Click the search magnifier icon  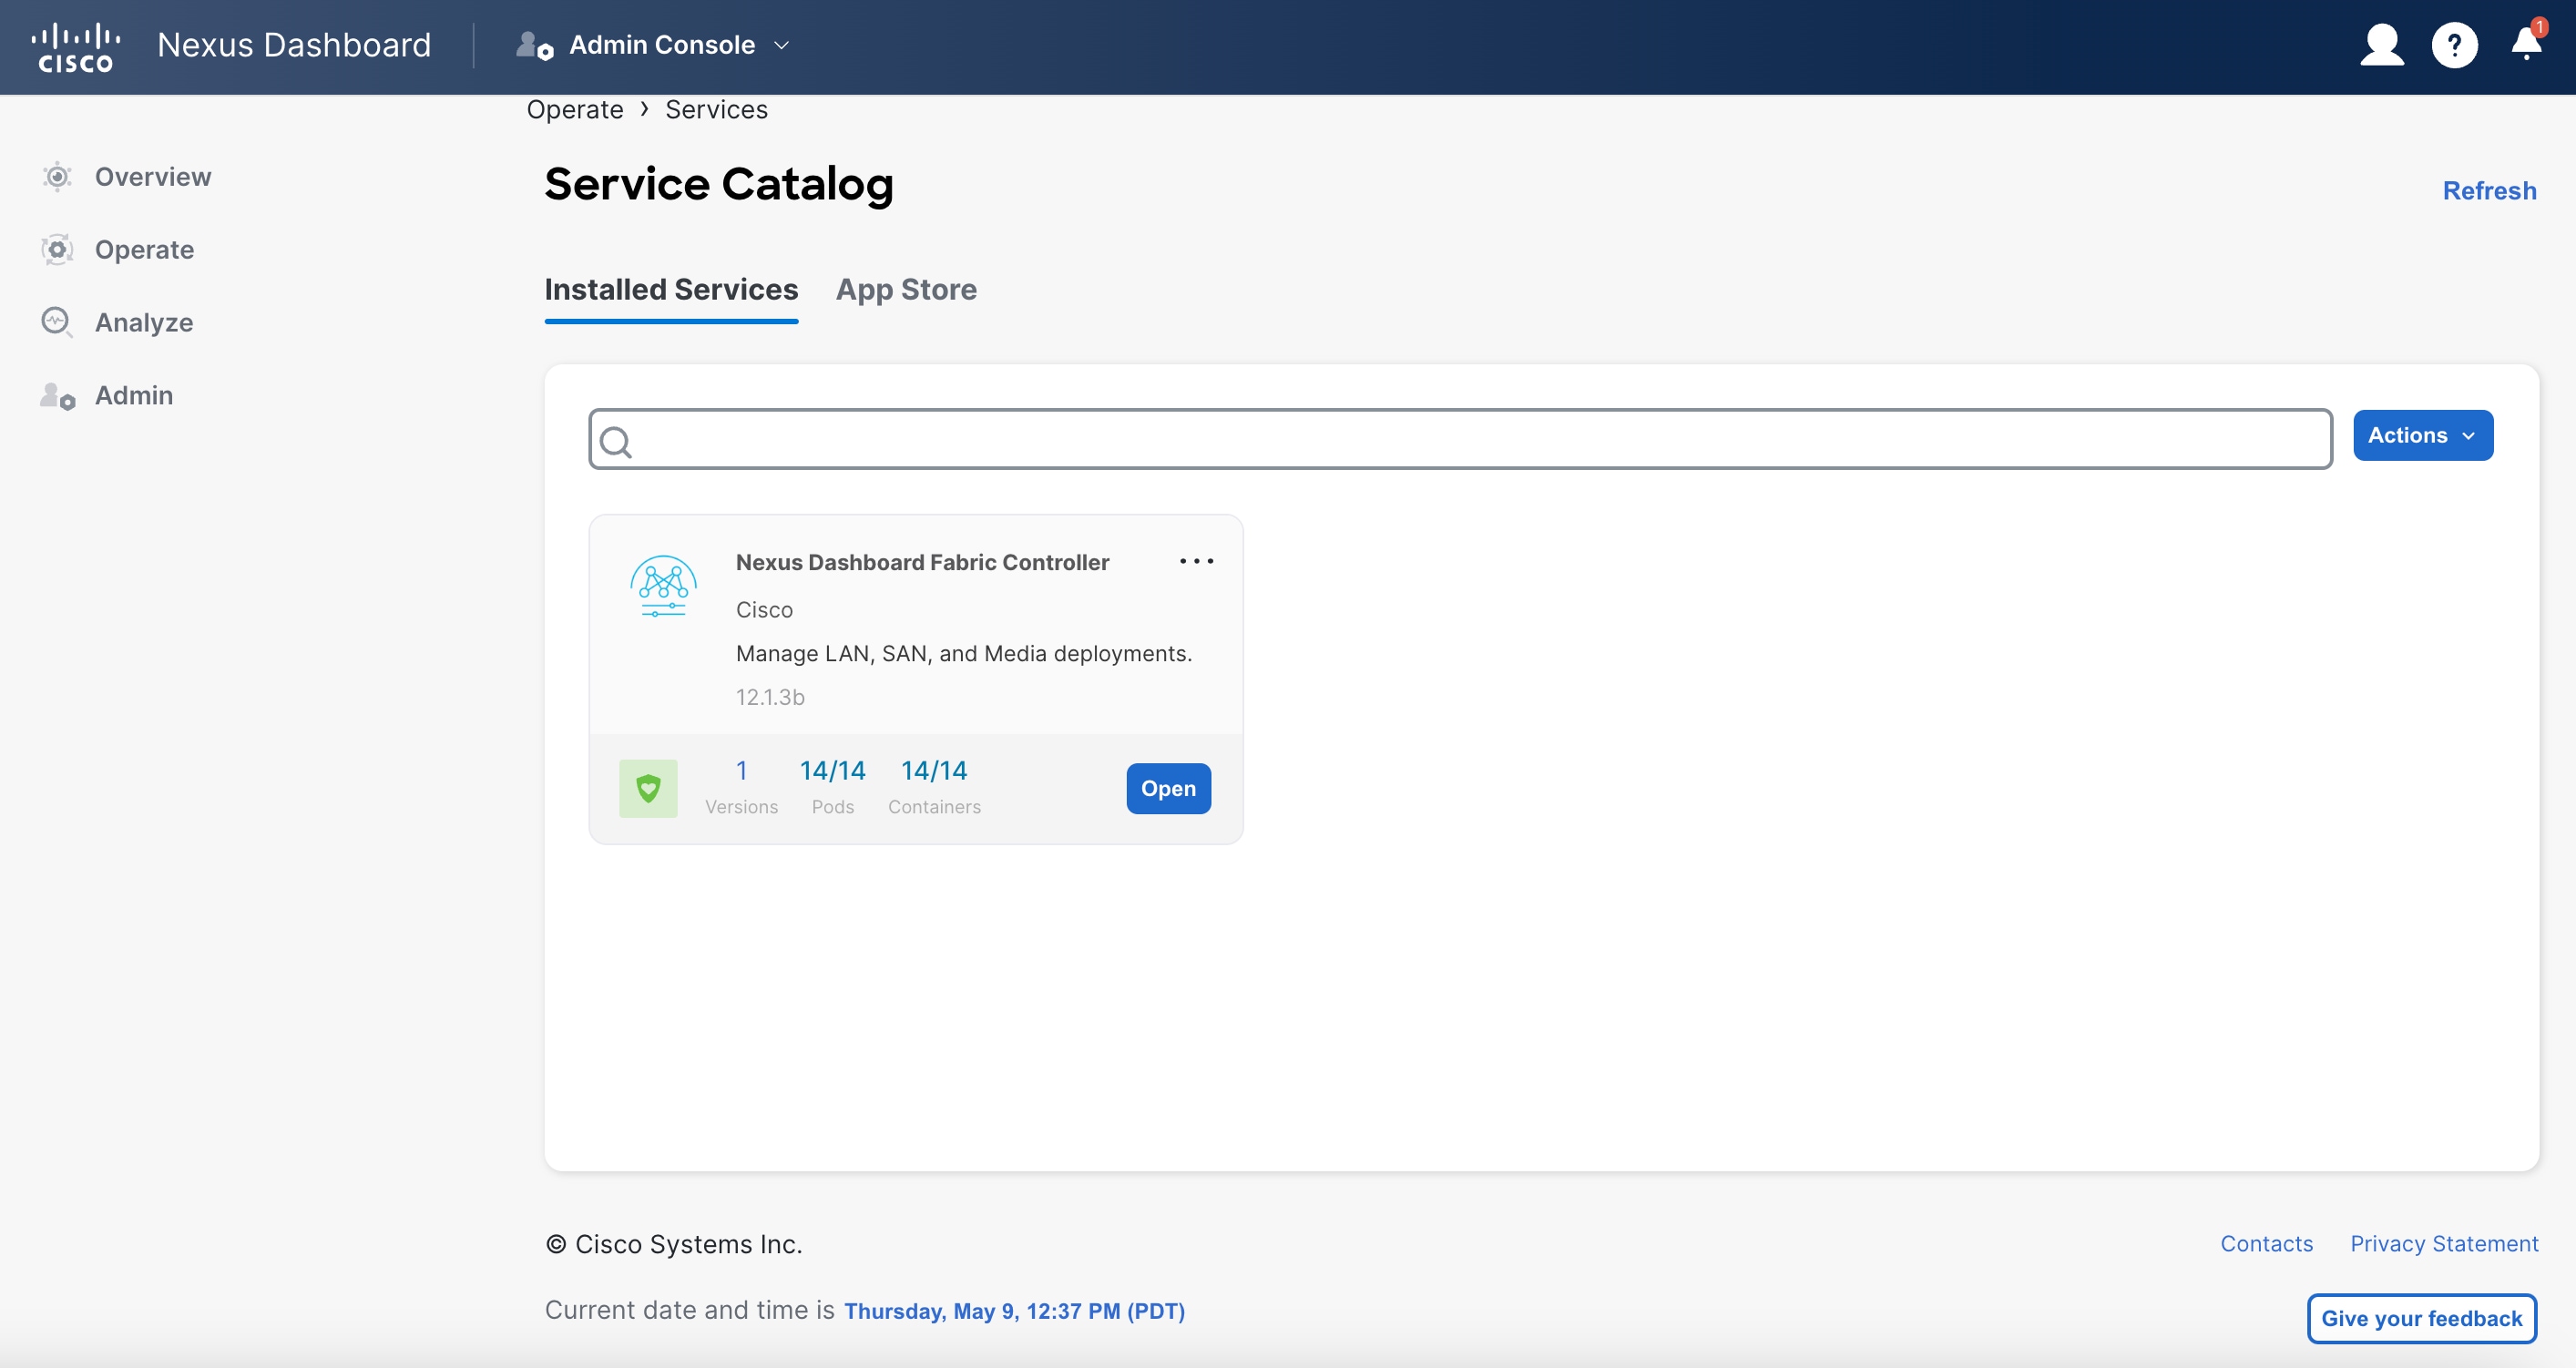616,441
